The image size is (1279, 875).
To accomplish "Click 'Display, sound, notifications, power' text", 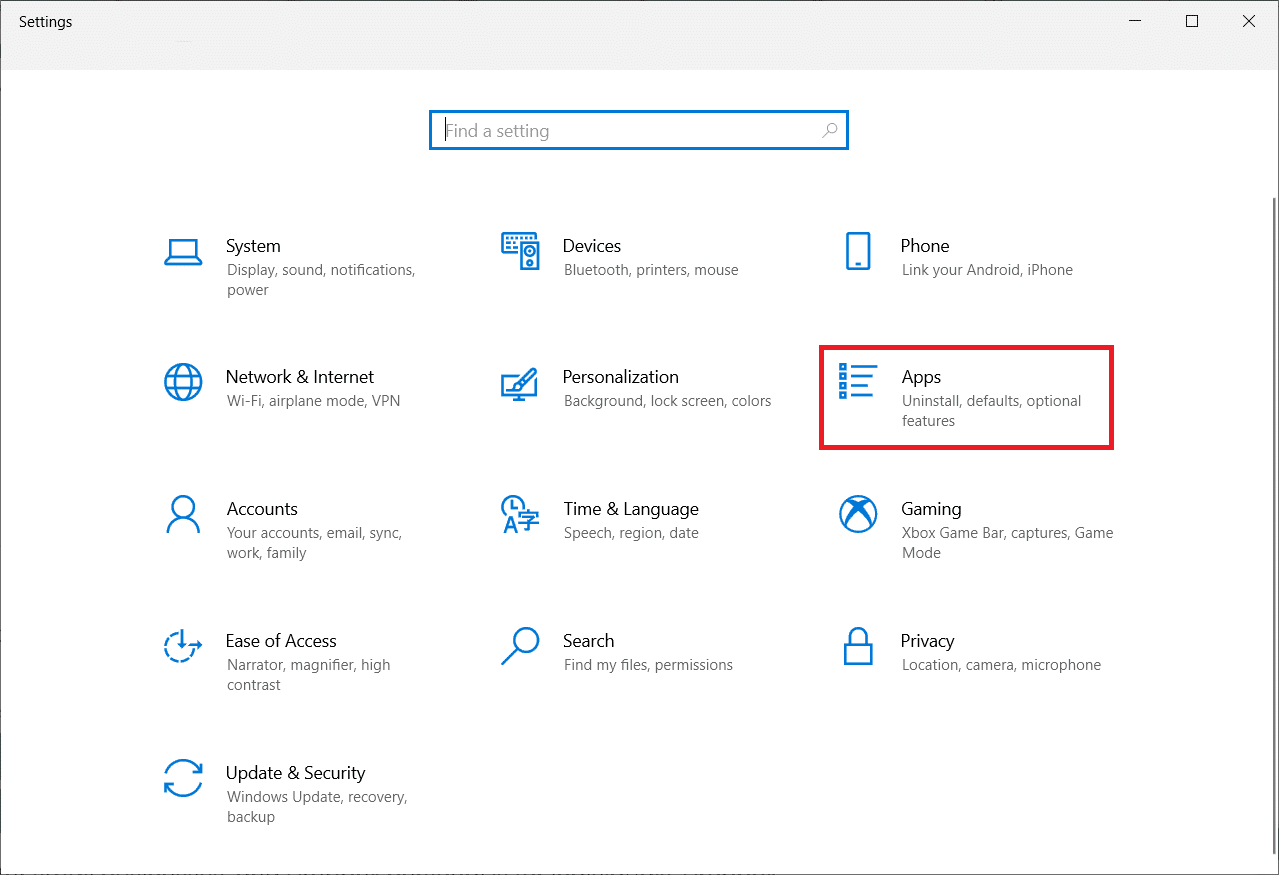I will click(x=321, y=280).
